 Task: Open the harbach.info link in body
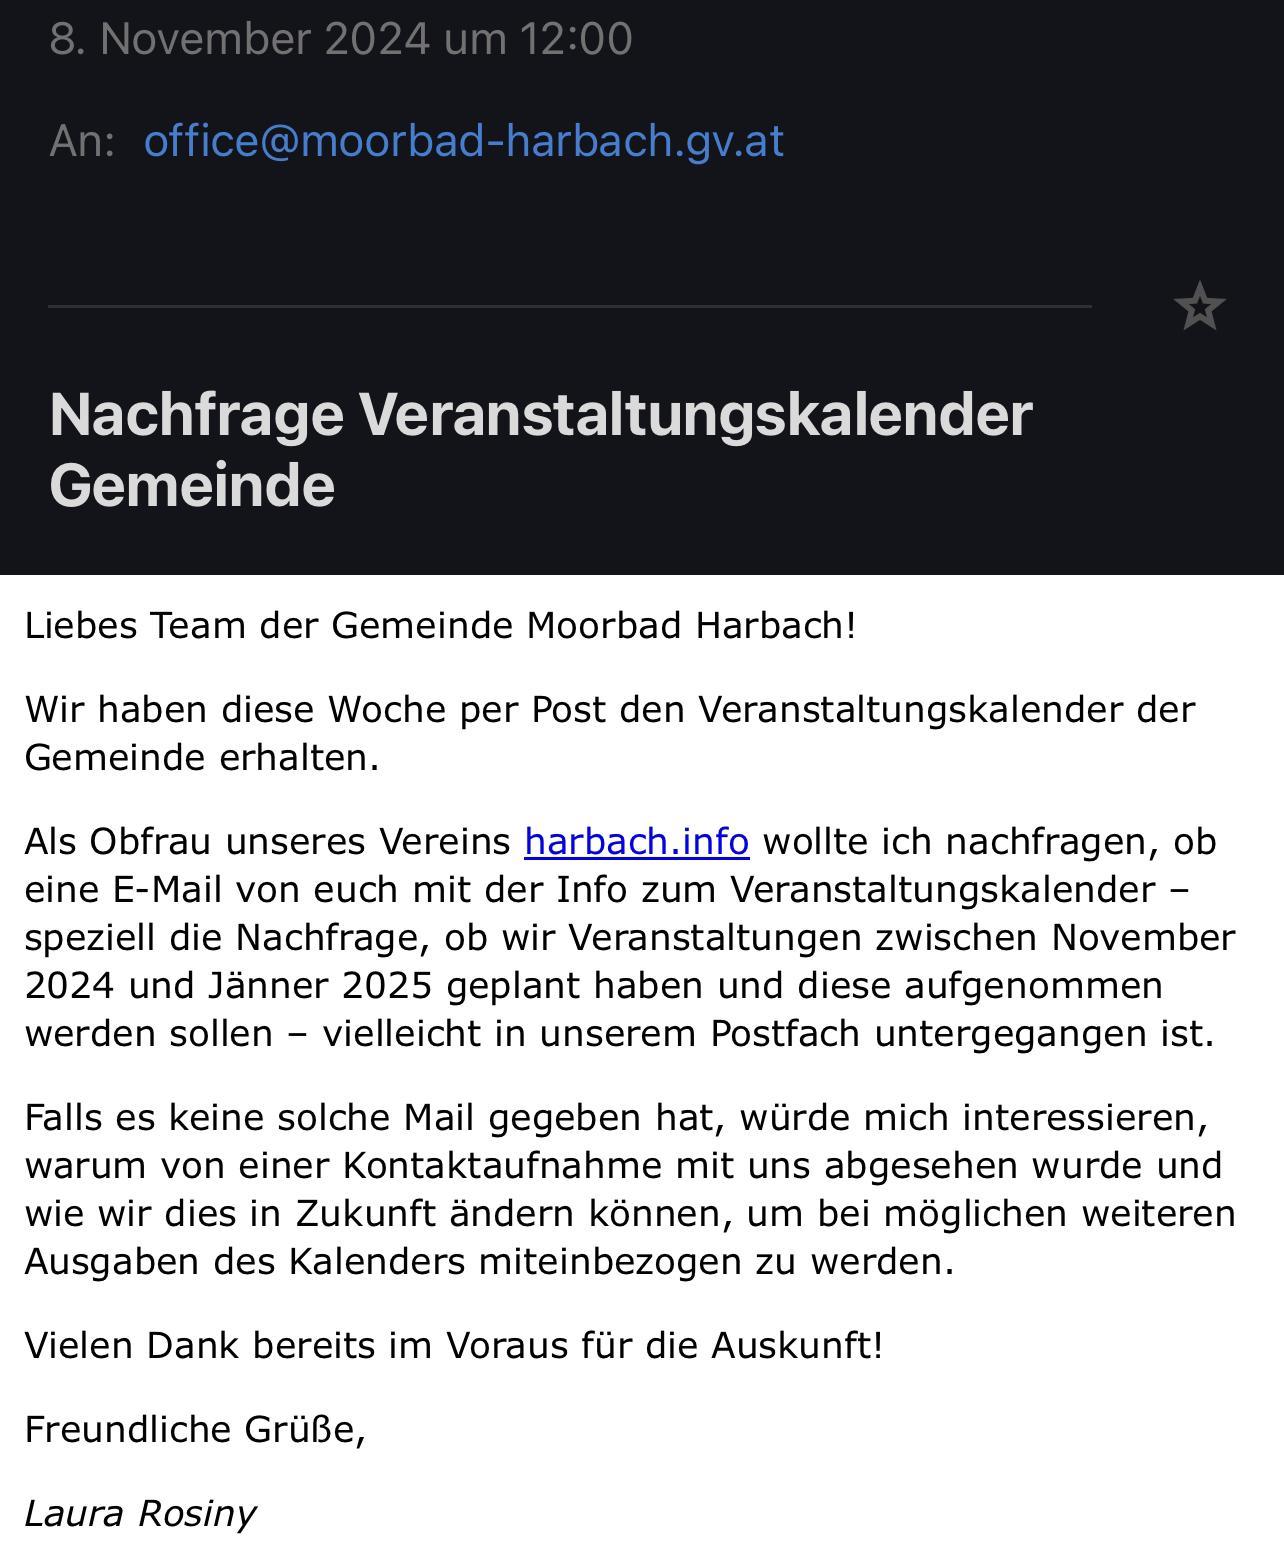(636, 842)
